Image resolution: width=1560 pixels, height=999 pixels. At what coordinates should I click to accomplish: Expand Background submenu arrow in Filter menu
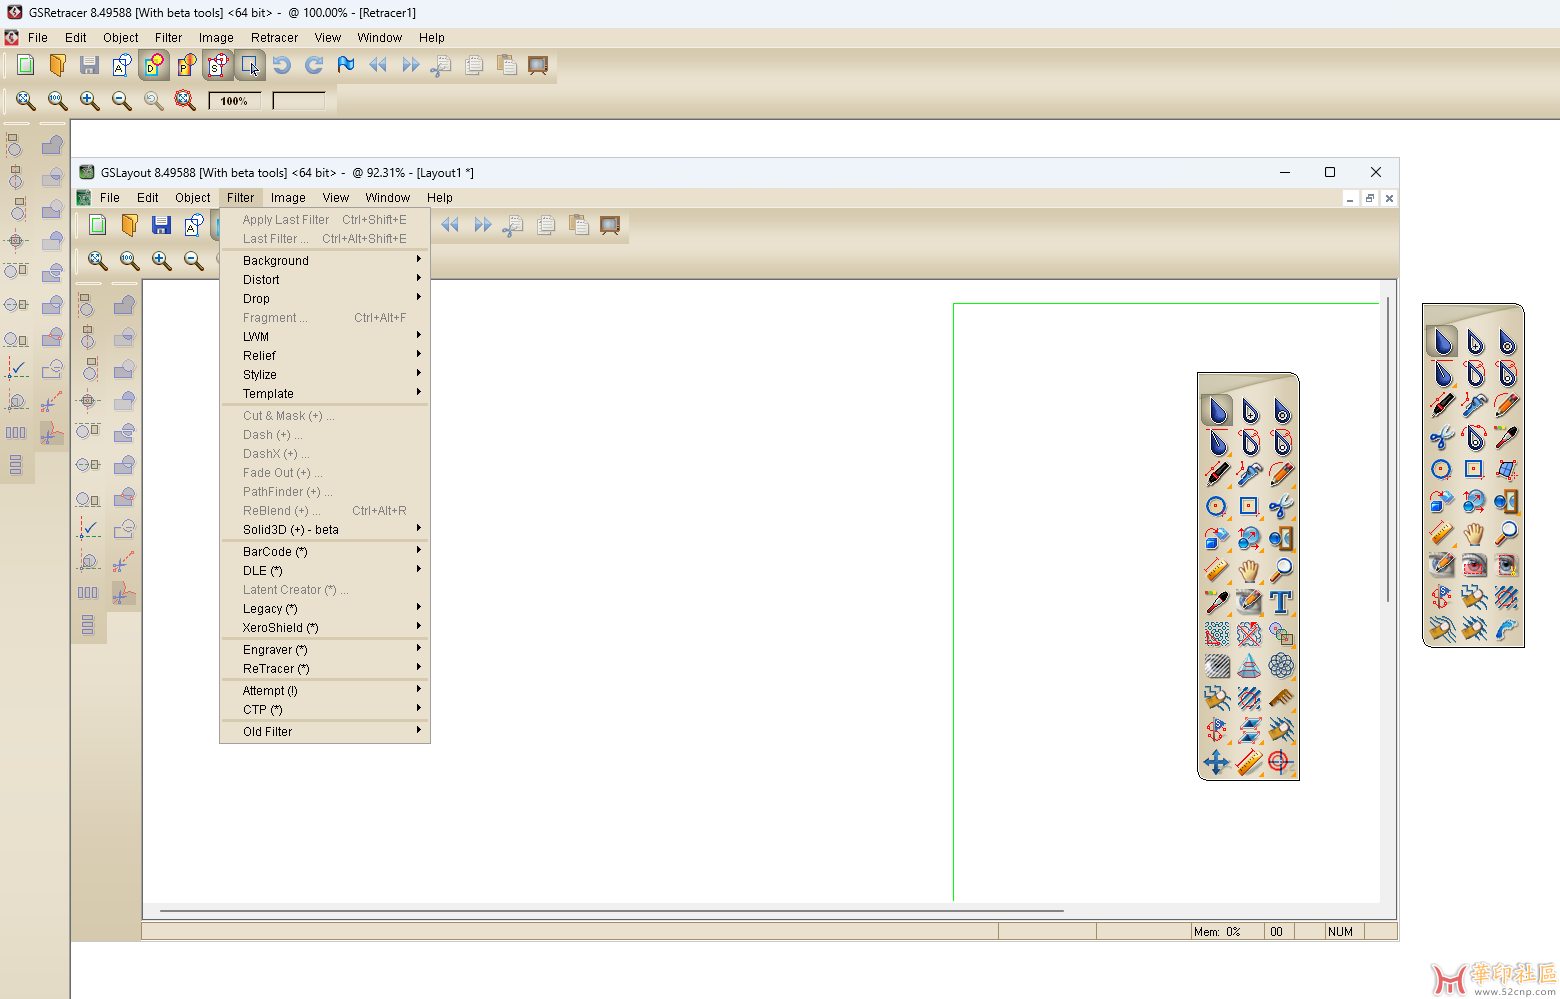pyautogui.click(x=419, y=260)
